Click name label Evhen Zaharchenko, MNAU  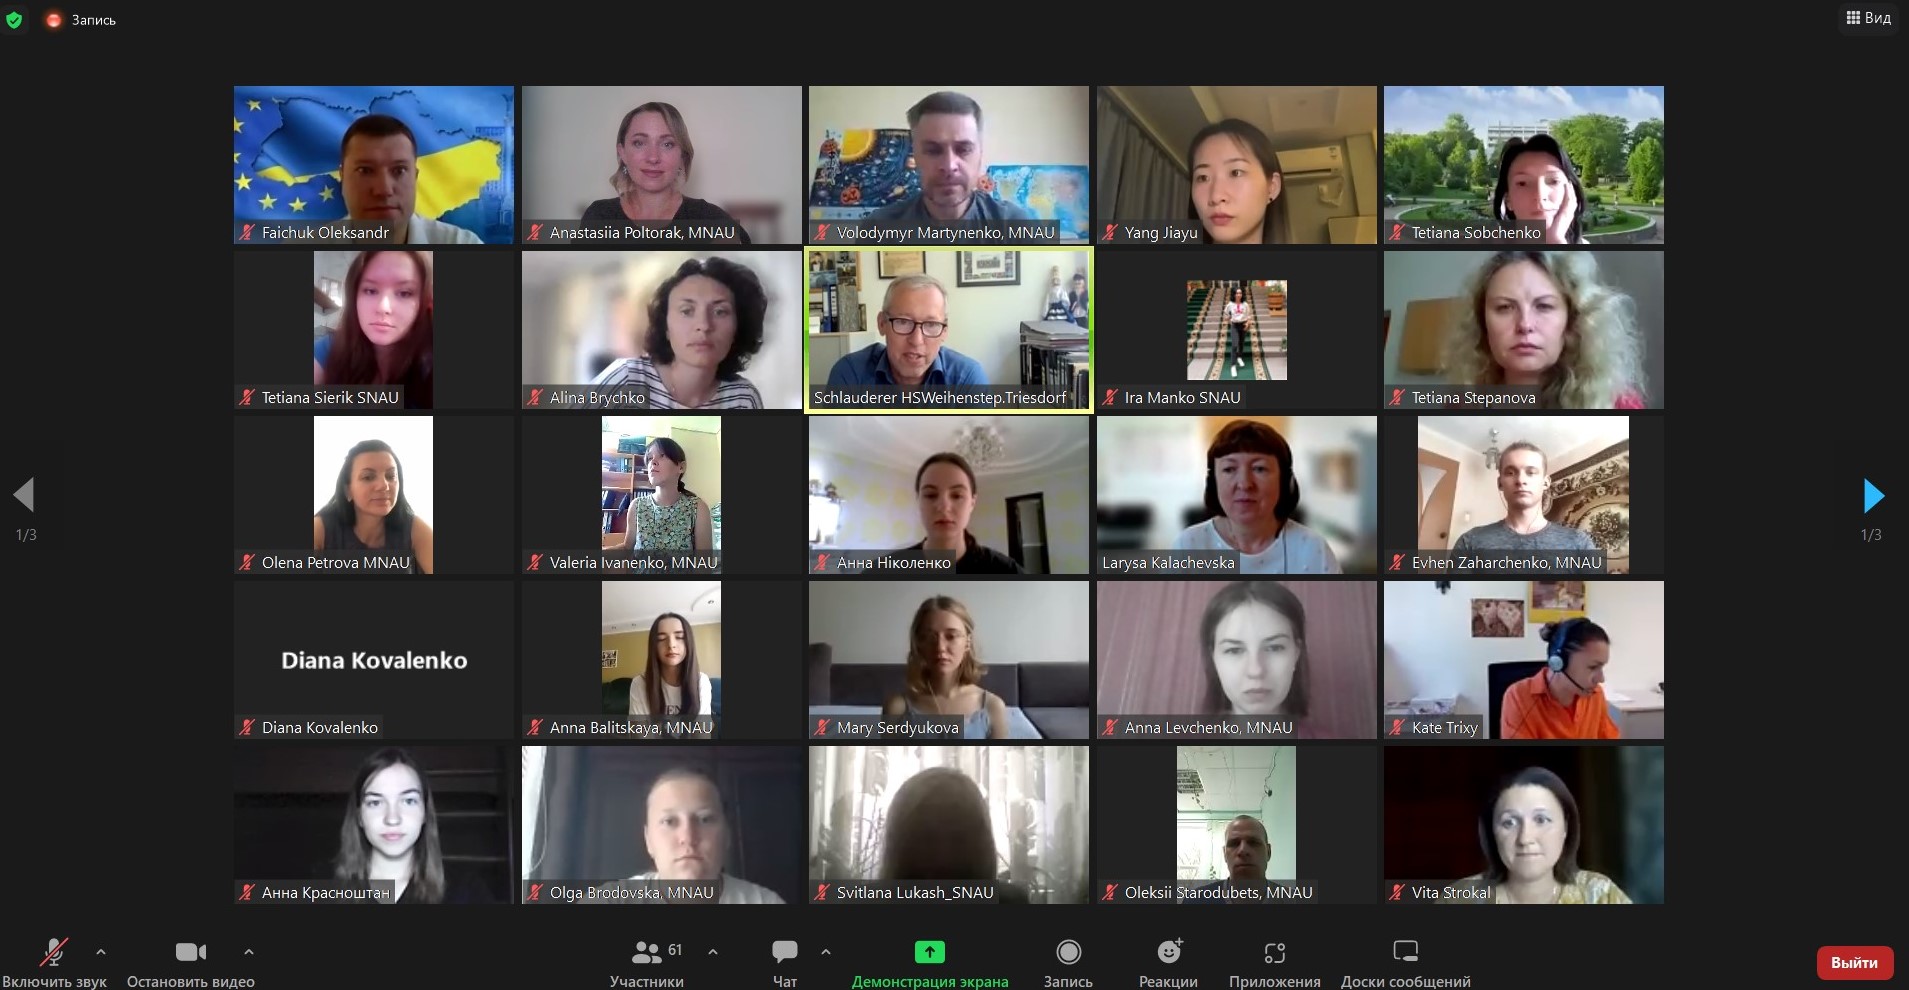[1506, 562]
